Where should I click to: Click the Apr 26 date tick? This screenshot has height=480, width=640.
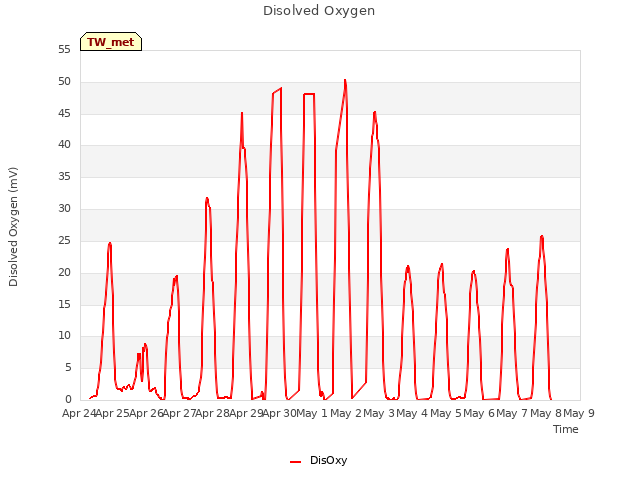click(x=146, y=413)
